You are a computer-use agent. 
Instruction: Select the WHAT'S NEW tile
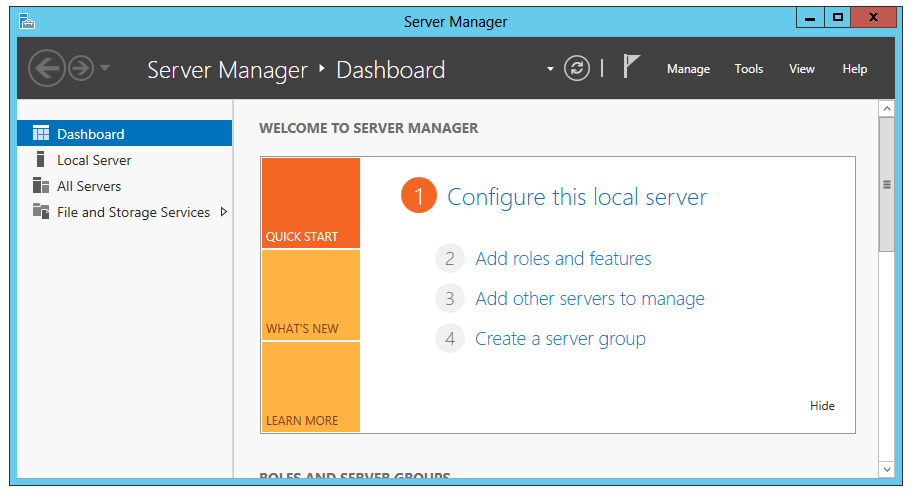click(310, 295)
